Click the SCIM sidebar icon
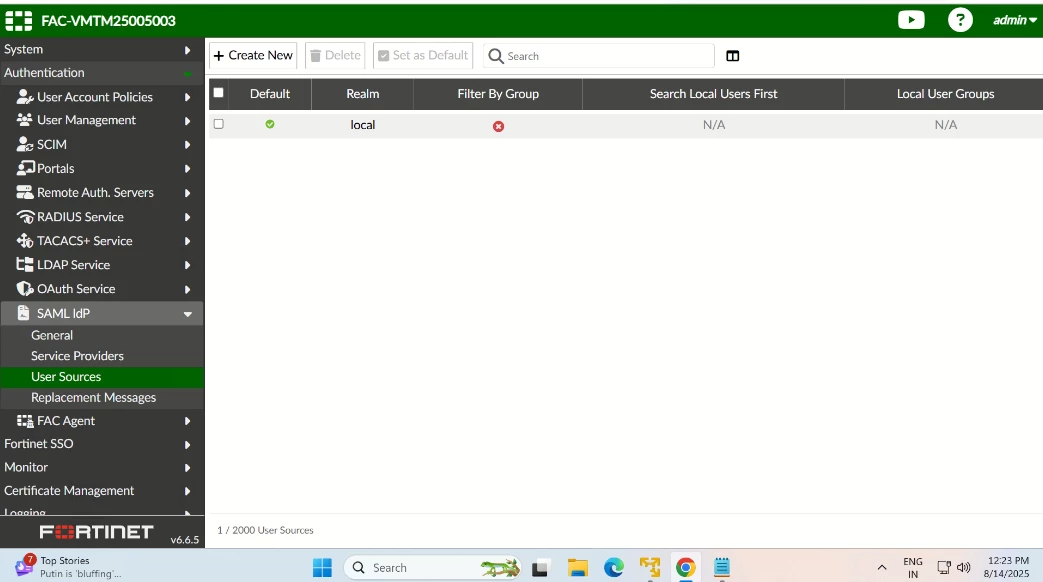This screenshot has width=1043, height=582. pos(25,144)
